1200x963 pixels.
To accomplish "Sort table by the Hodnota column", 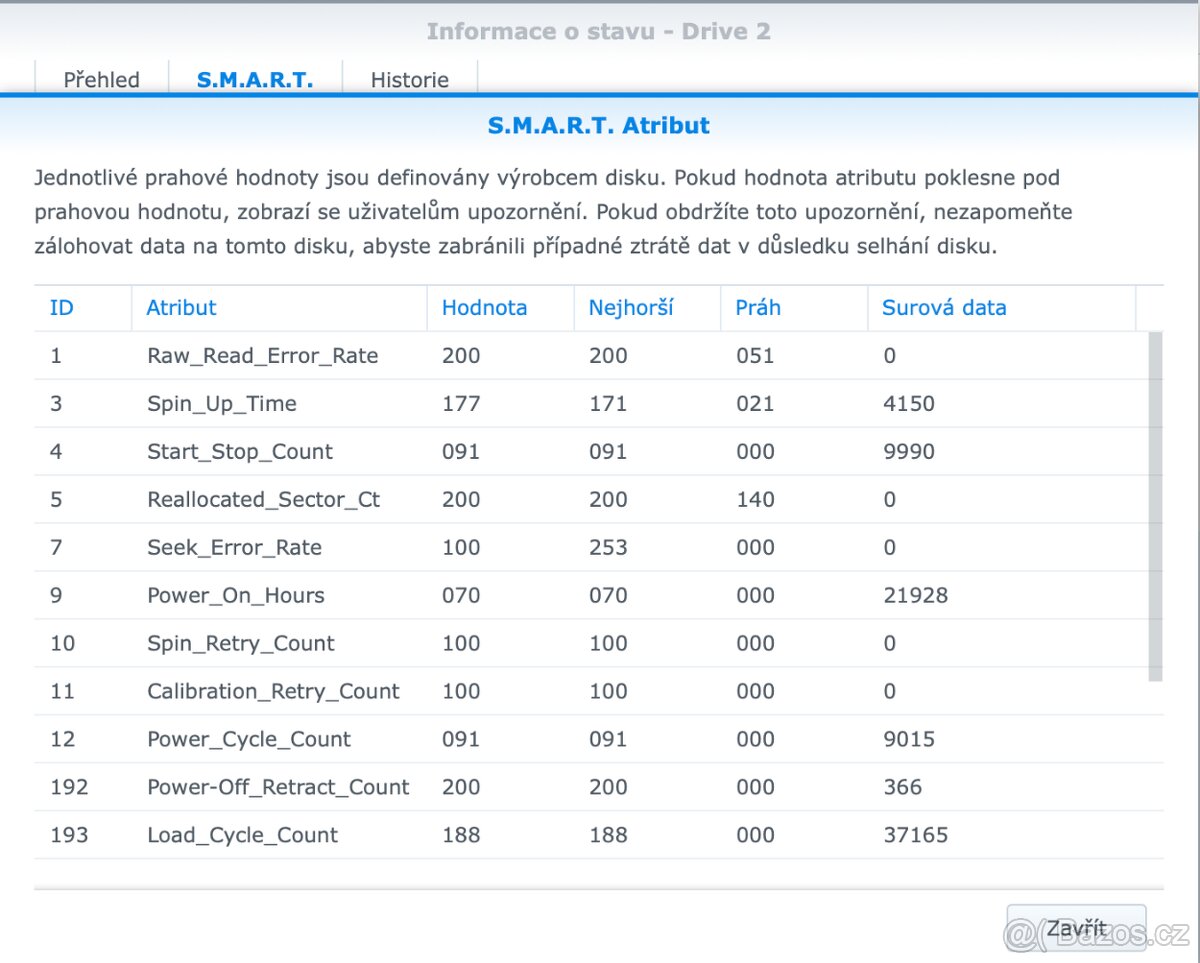I will [484, 307].
